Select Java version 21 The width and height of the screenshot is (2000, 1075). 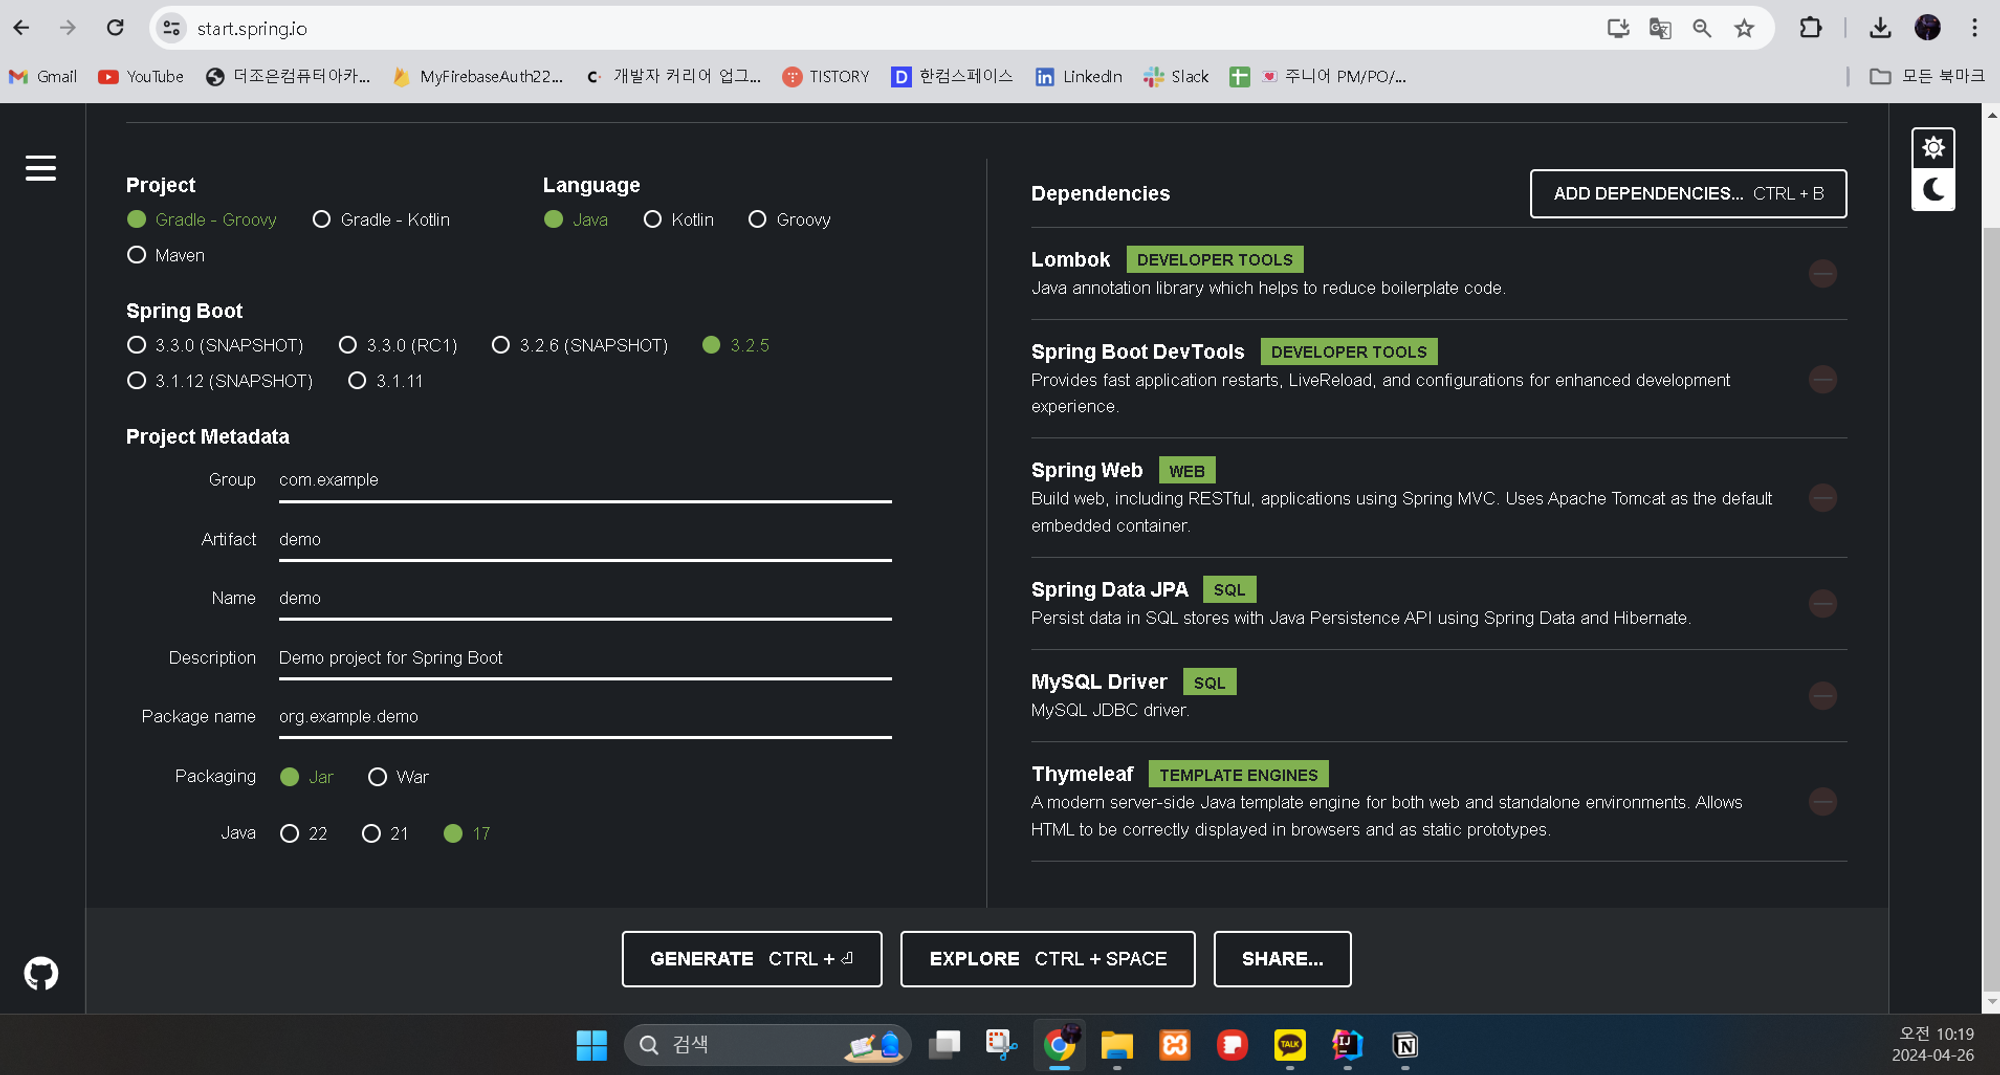385,833
